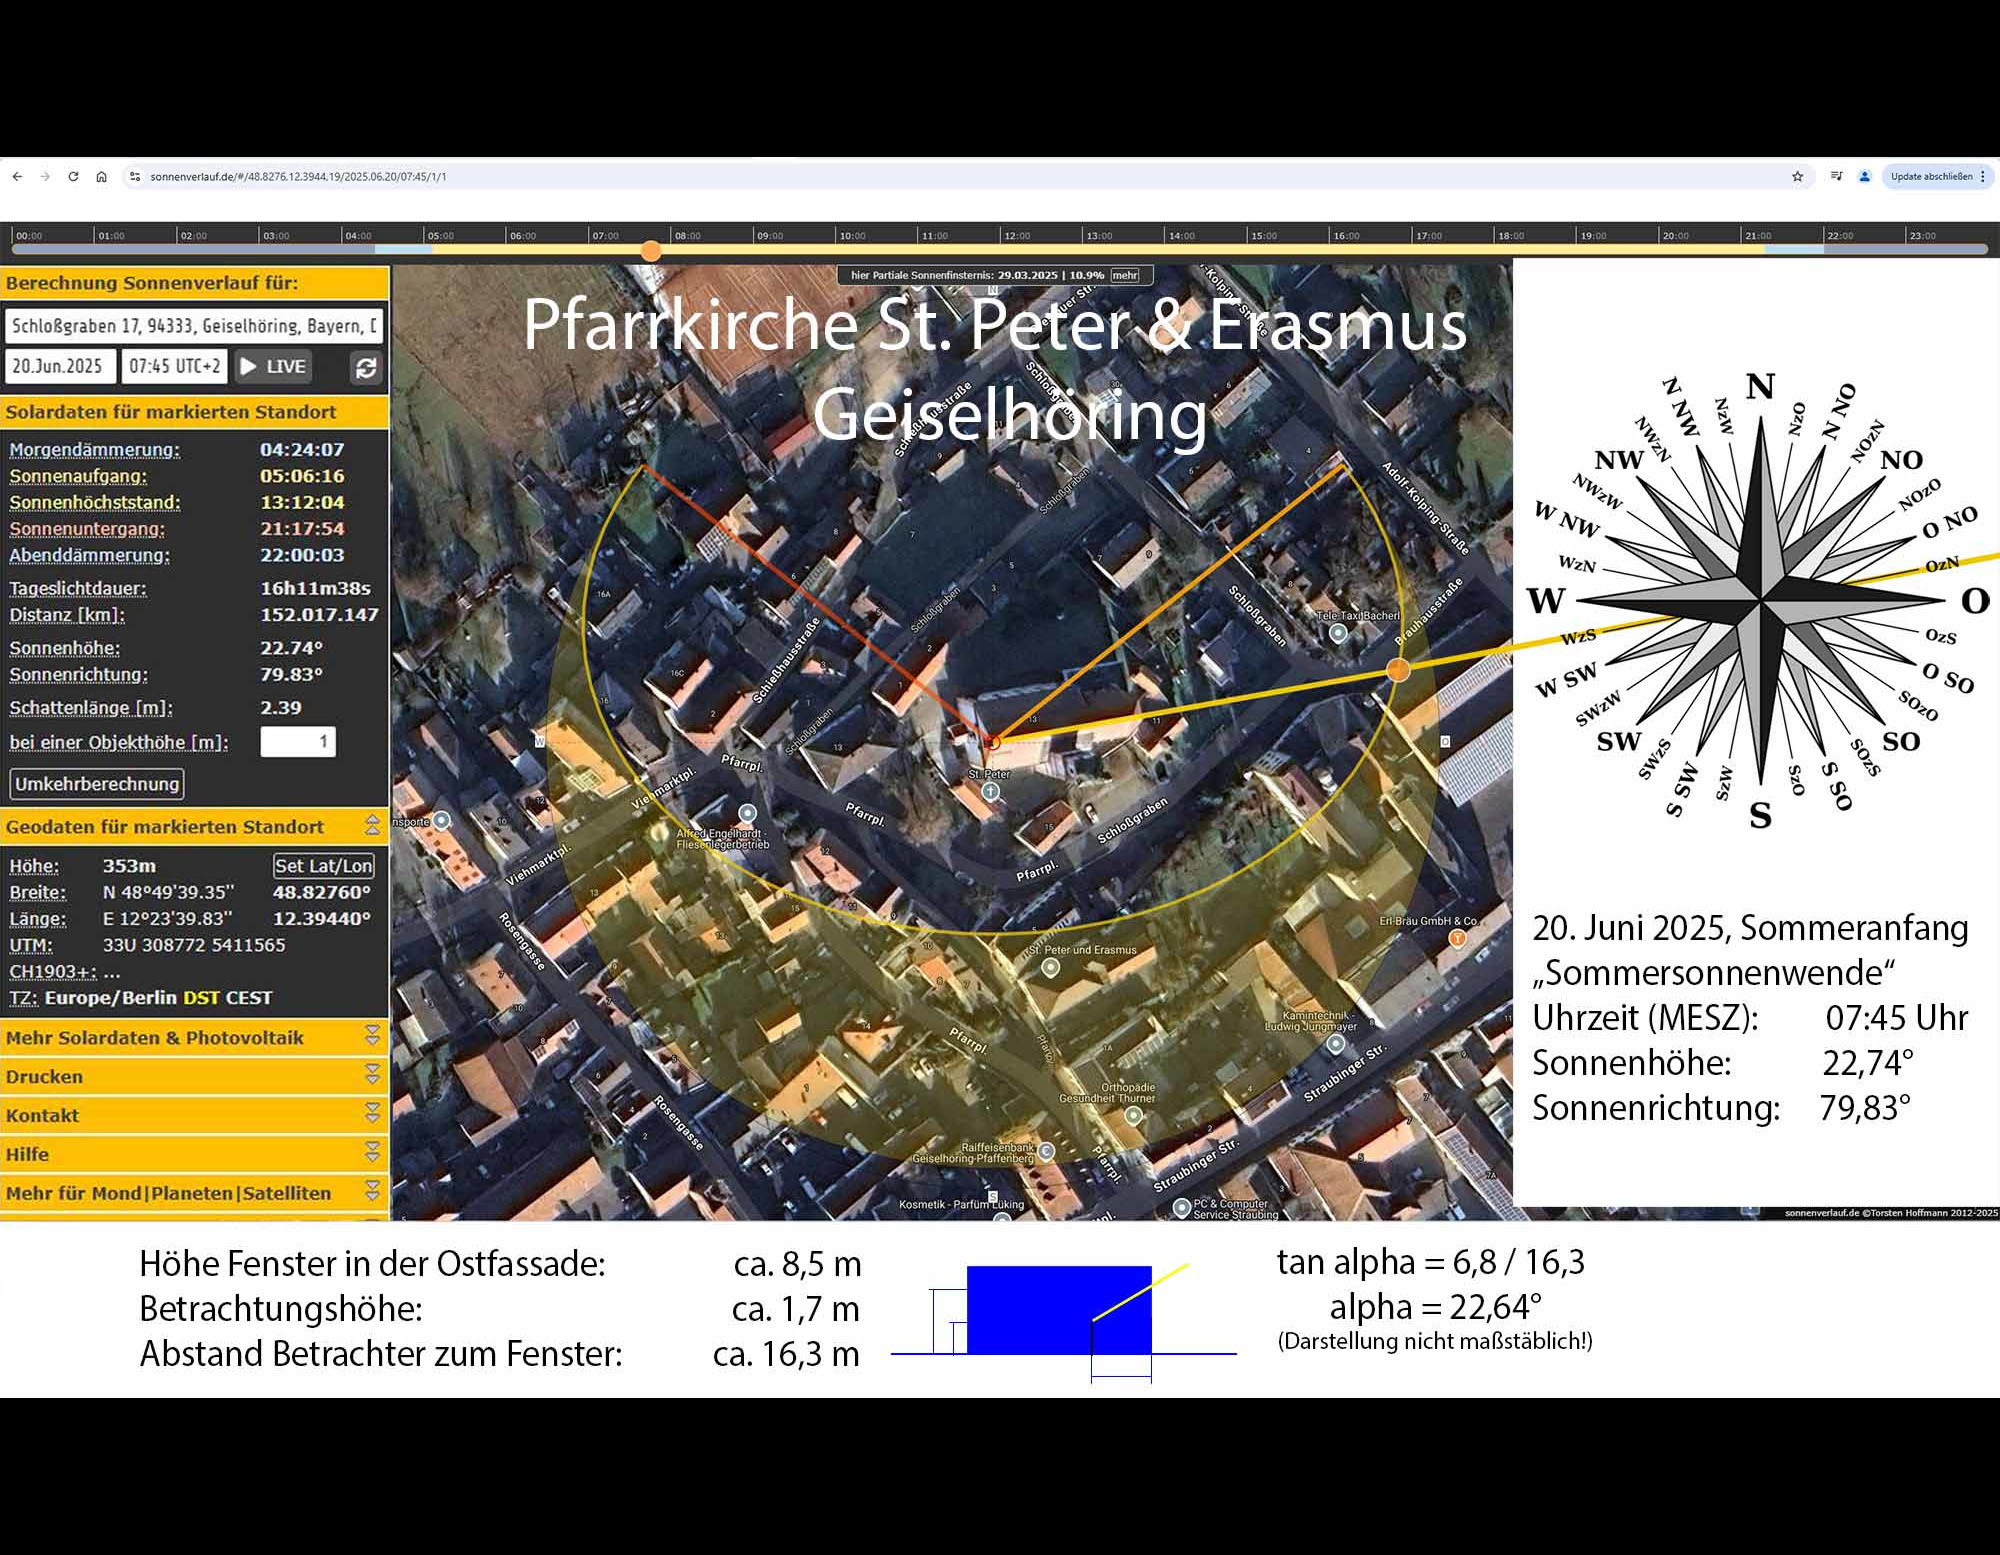Click browser reload page icon
The height and width of the screenshot is (1555, 2000).
73,176
